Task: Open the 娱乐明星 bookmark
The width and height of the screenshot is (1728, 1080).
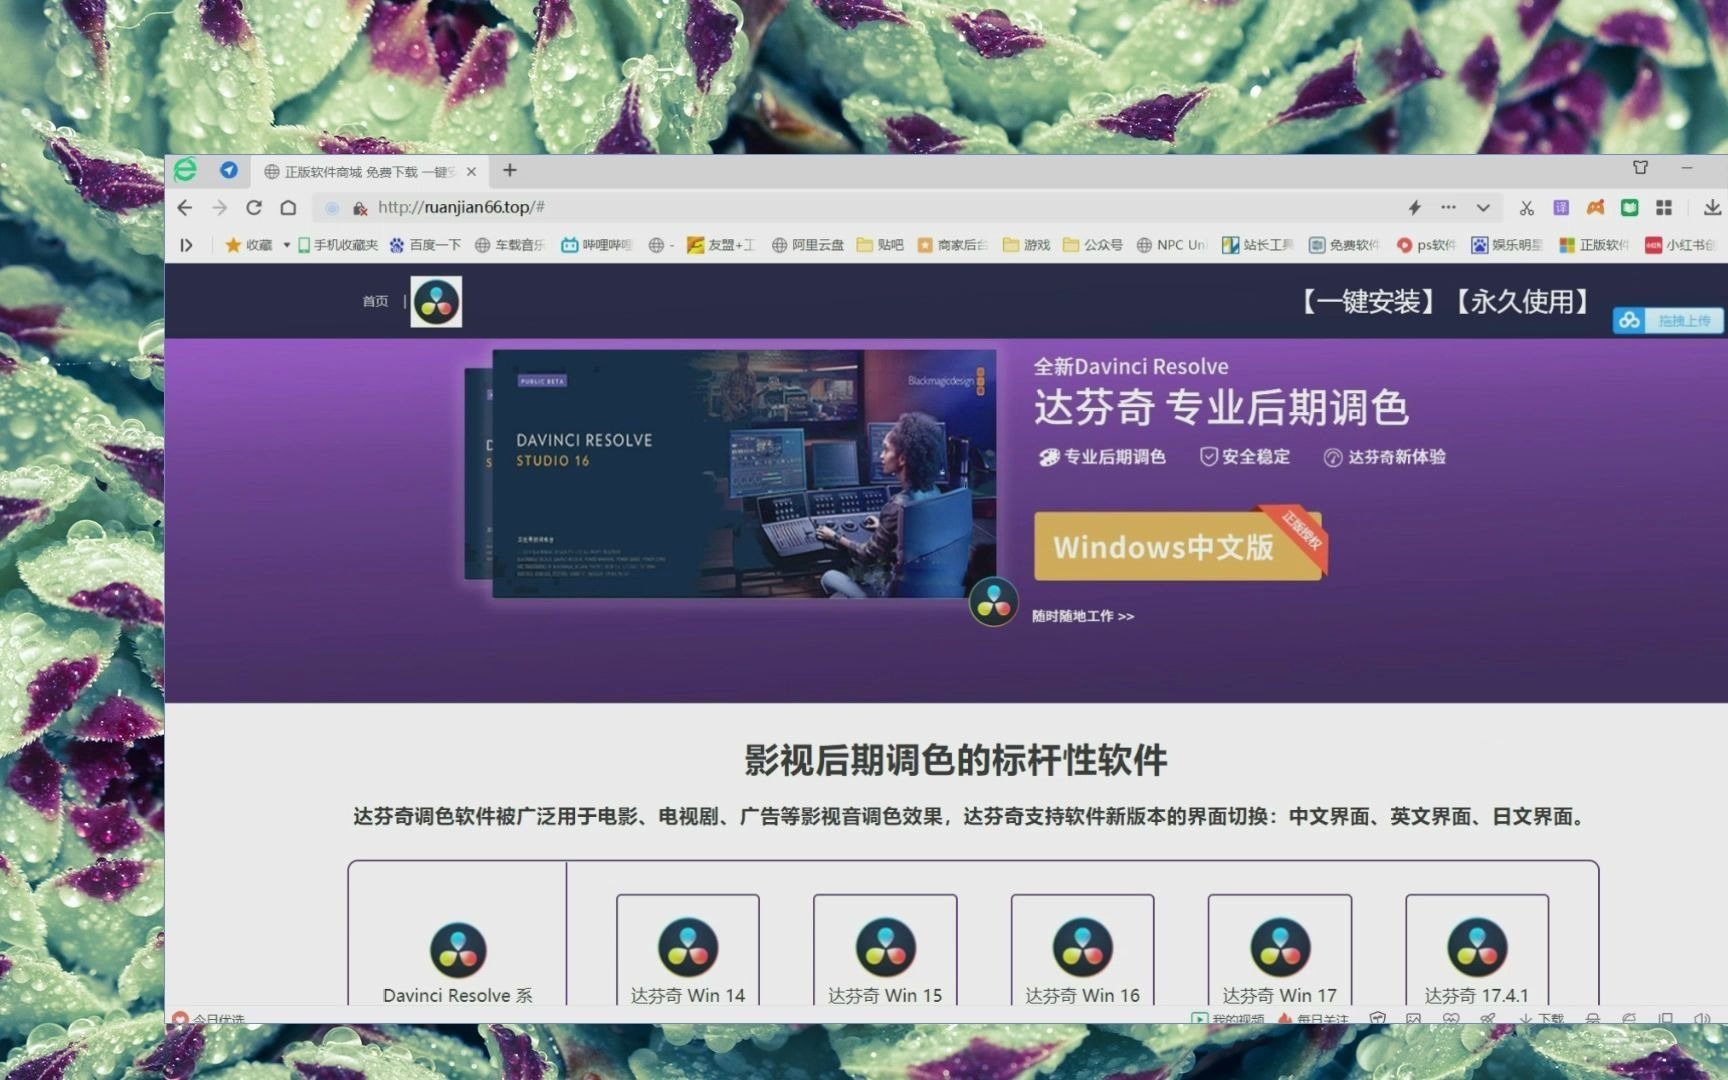Action: 1507,245
